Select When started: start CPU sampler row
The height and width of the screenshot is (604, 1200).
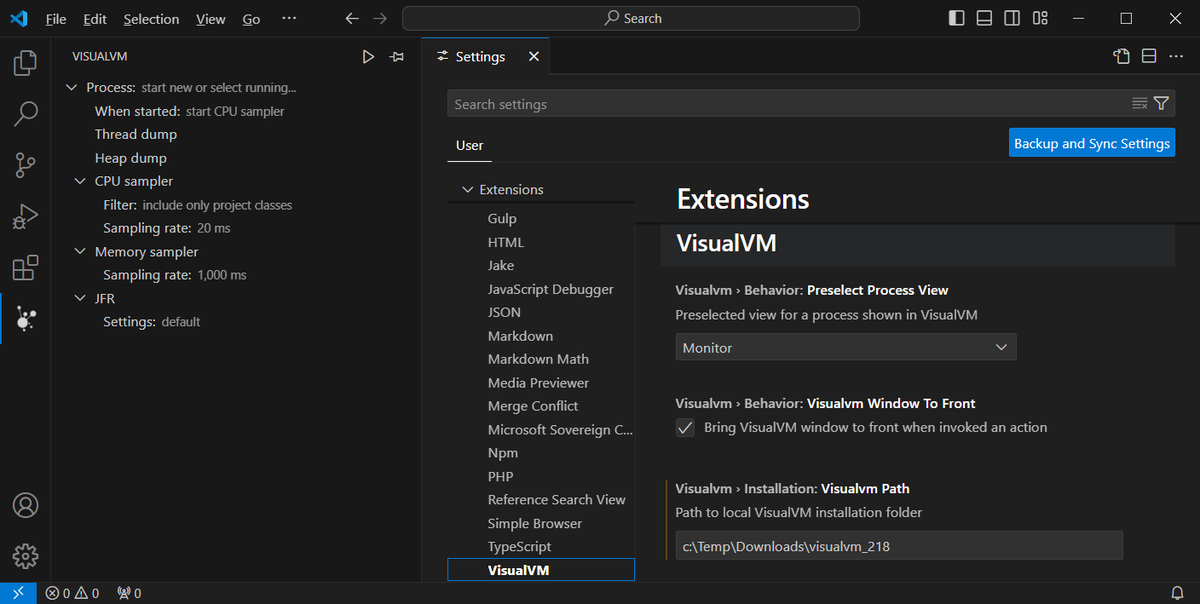point(190,111)
